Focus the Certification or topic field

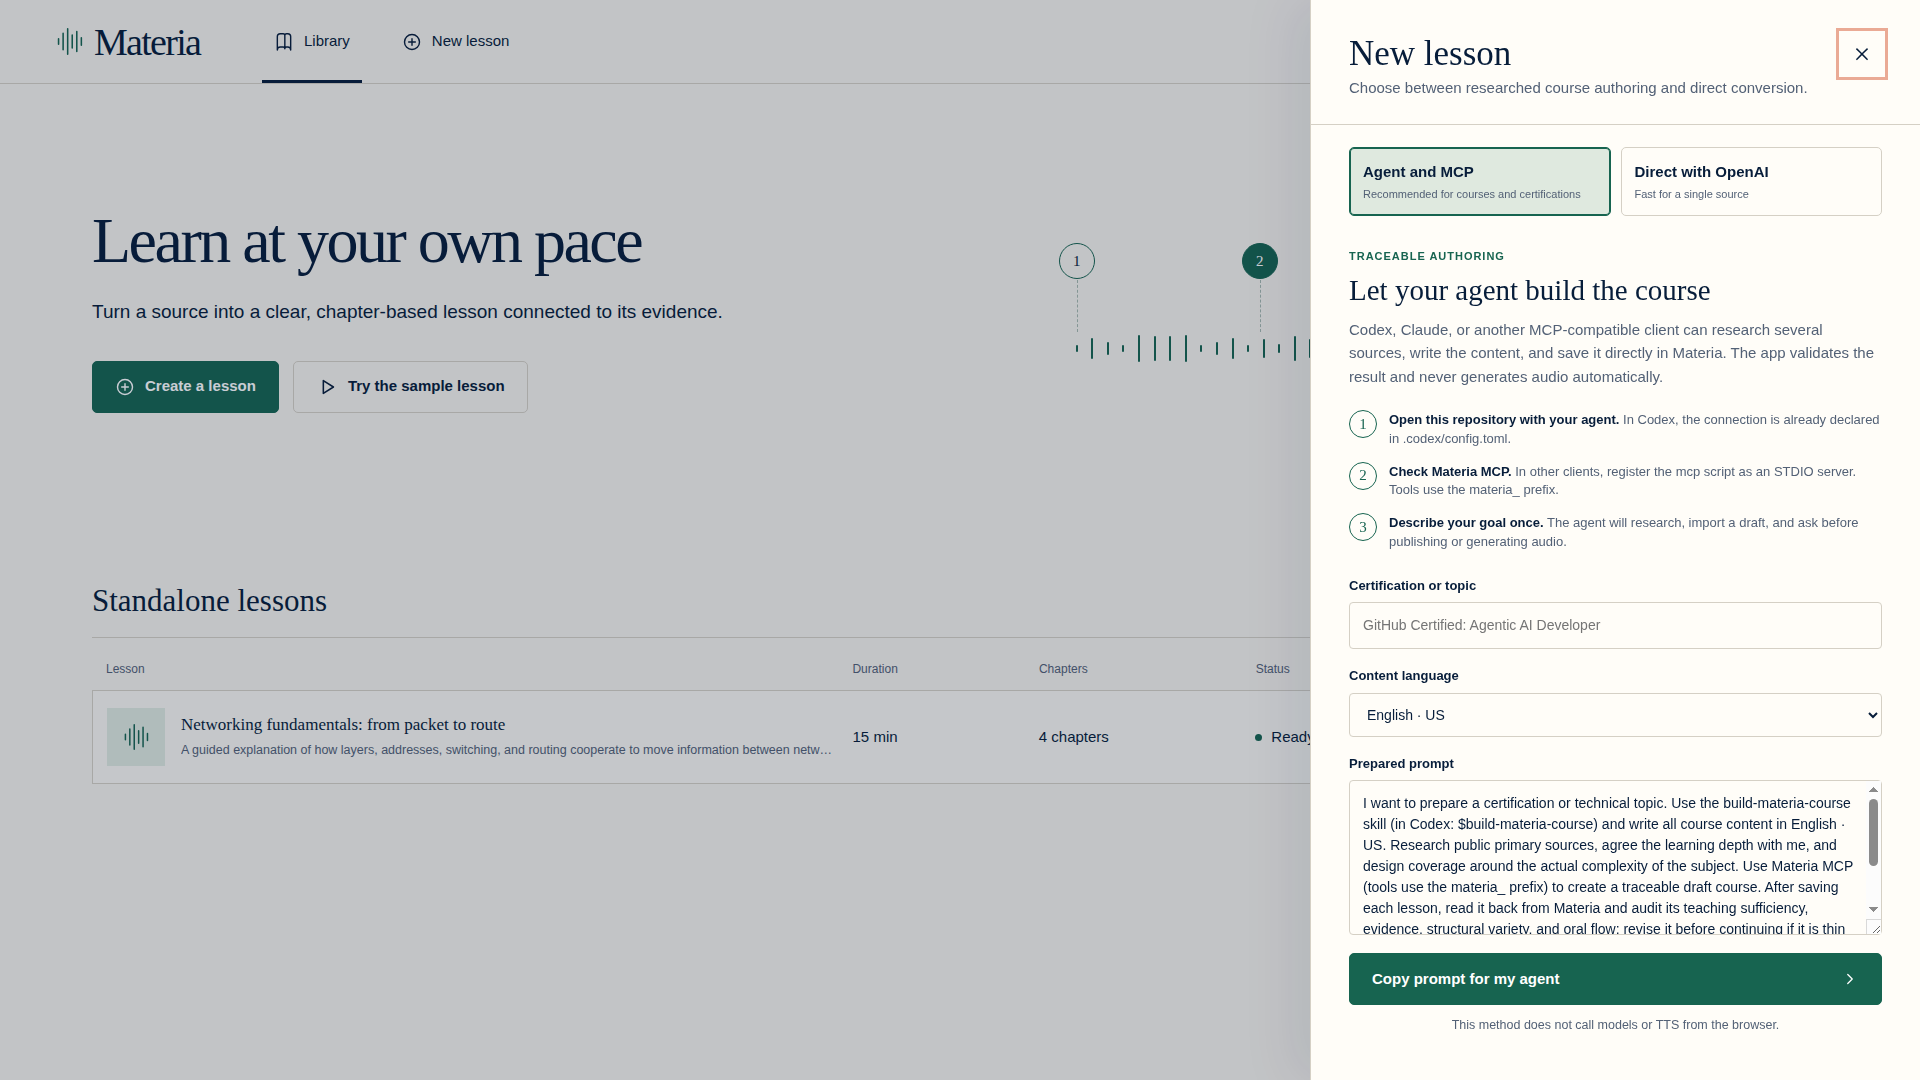tap(1615, 625)
